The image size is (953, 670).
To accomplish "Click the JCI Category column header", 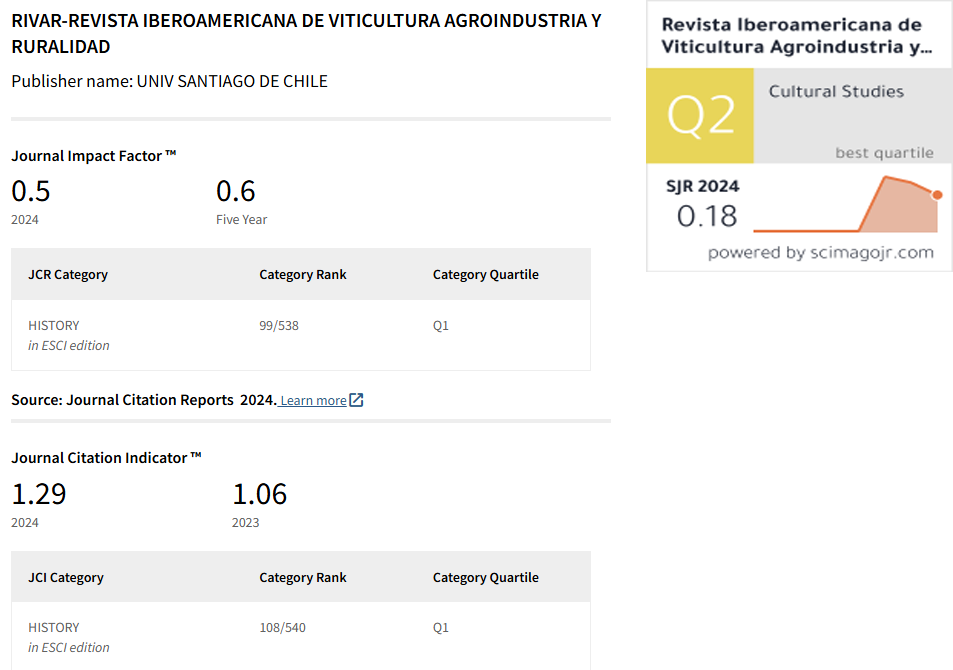I will 66,577.
